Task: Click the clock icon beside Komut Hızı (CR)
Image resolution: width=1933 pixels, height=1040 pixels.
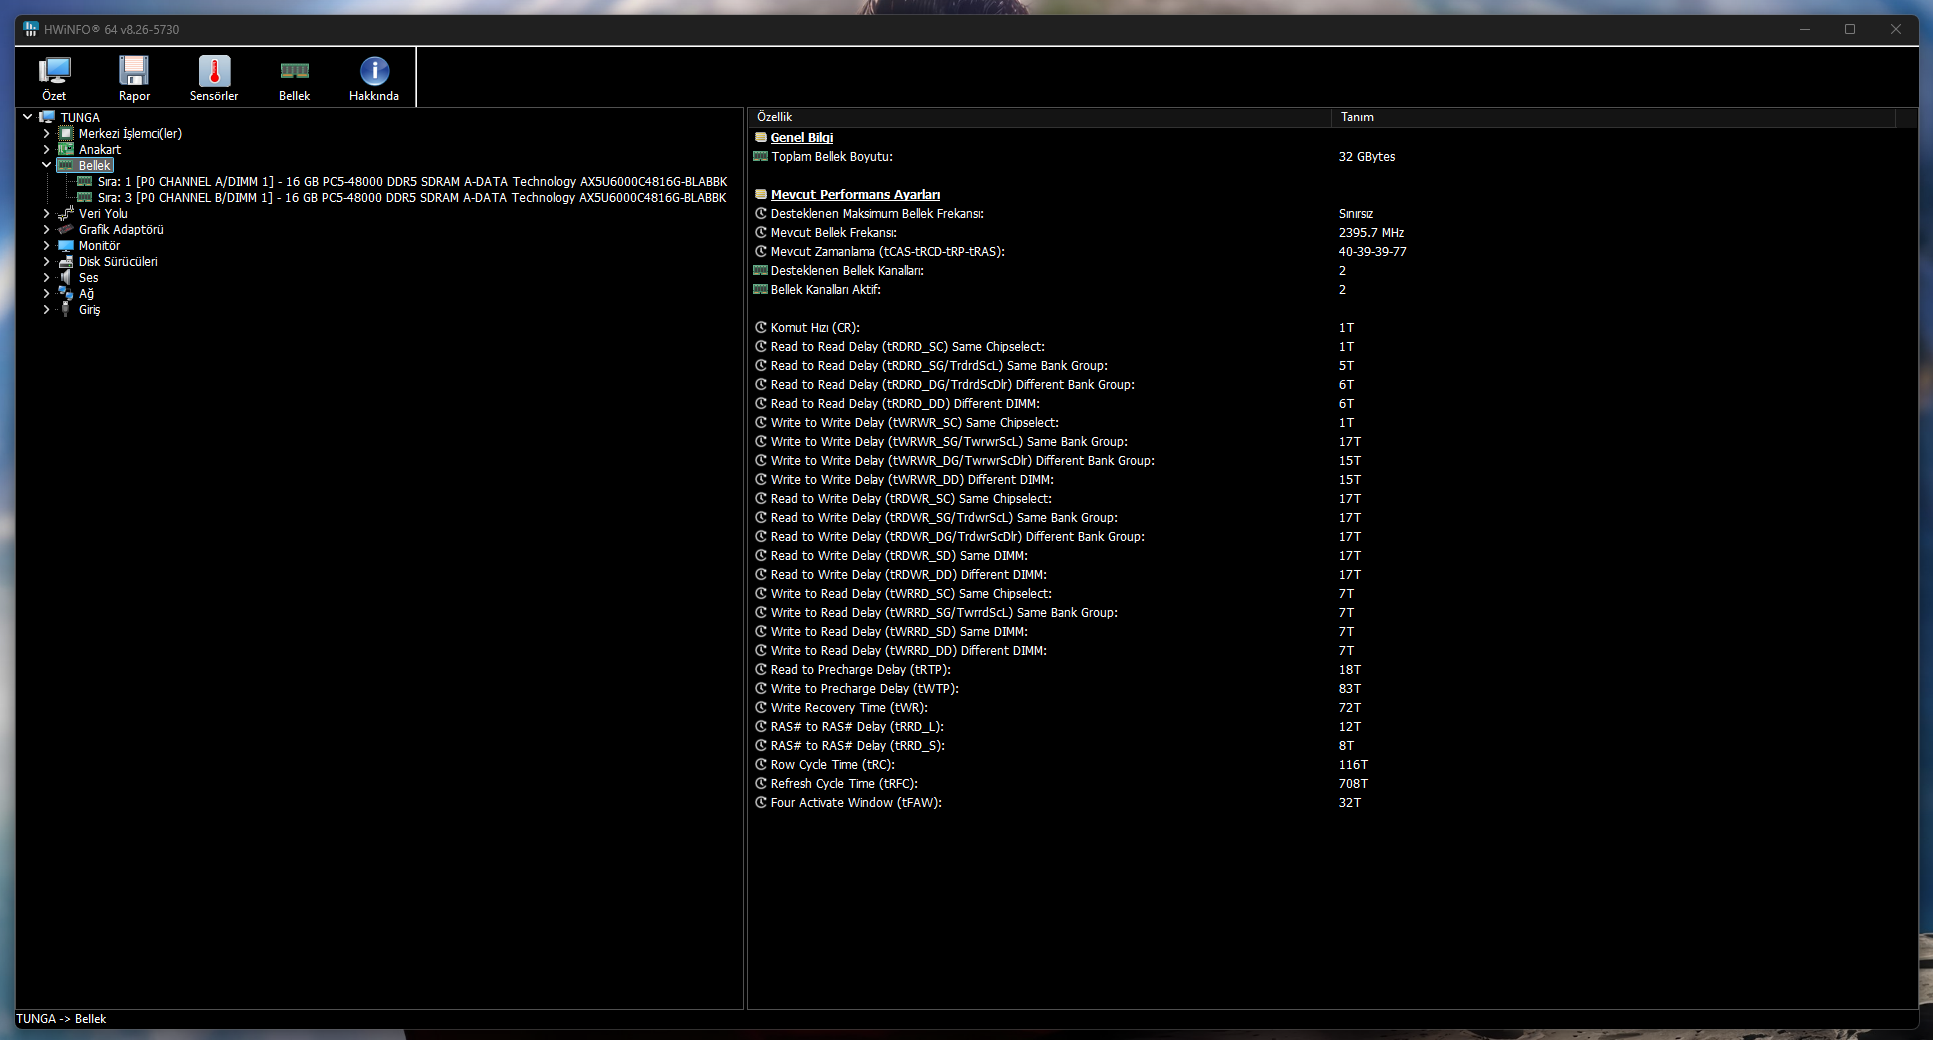Action: tap(761, 327)
